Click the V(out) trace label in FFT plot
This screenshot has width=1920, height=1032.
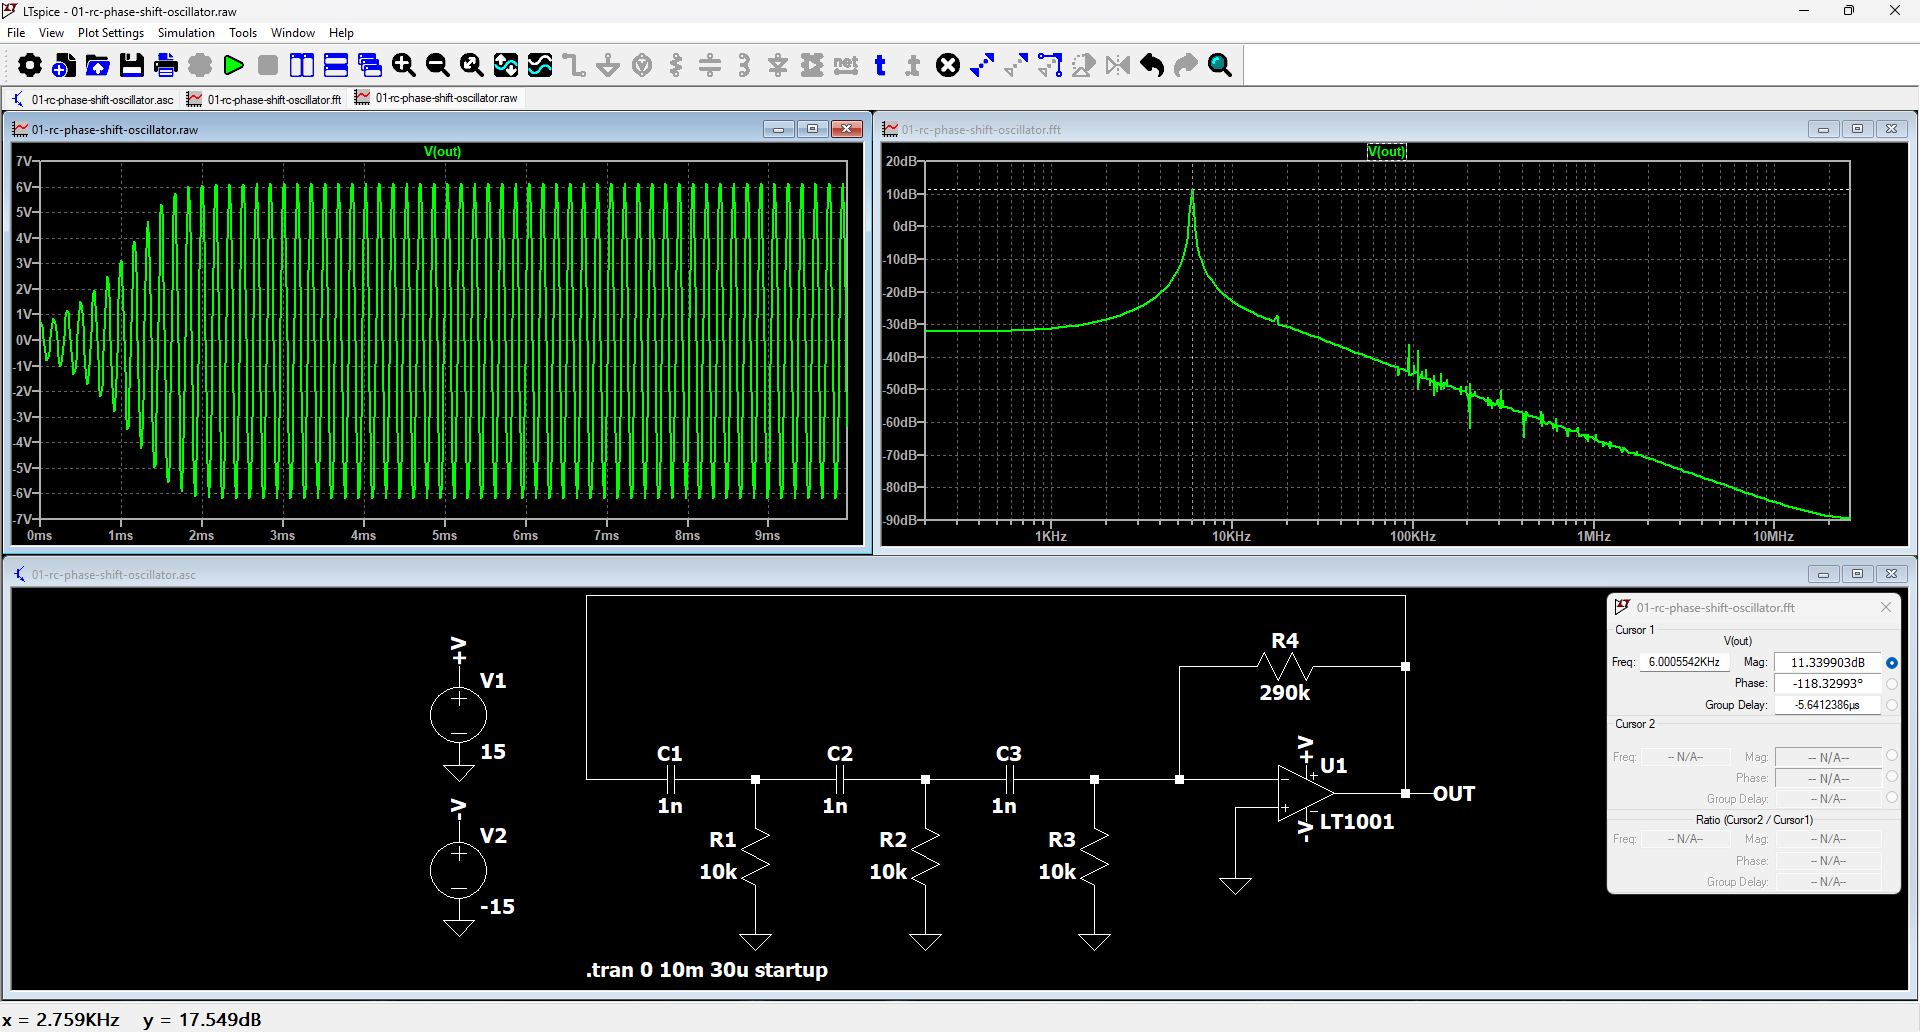point(1386,152)
